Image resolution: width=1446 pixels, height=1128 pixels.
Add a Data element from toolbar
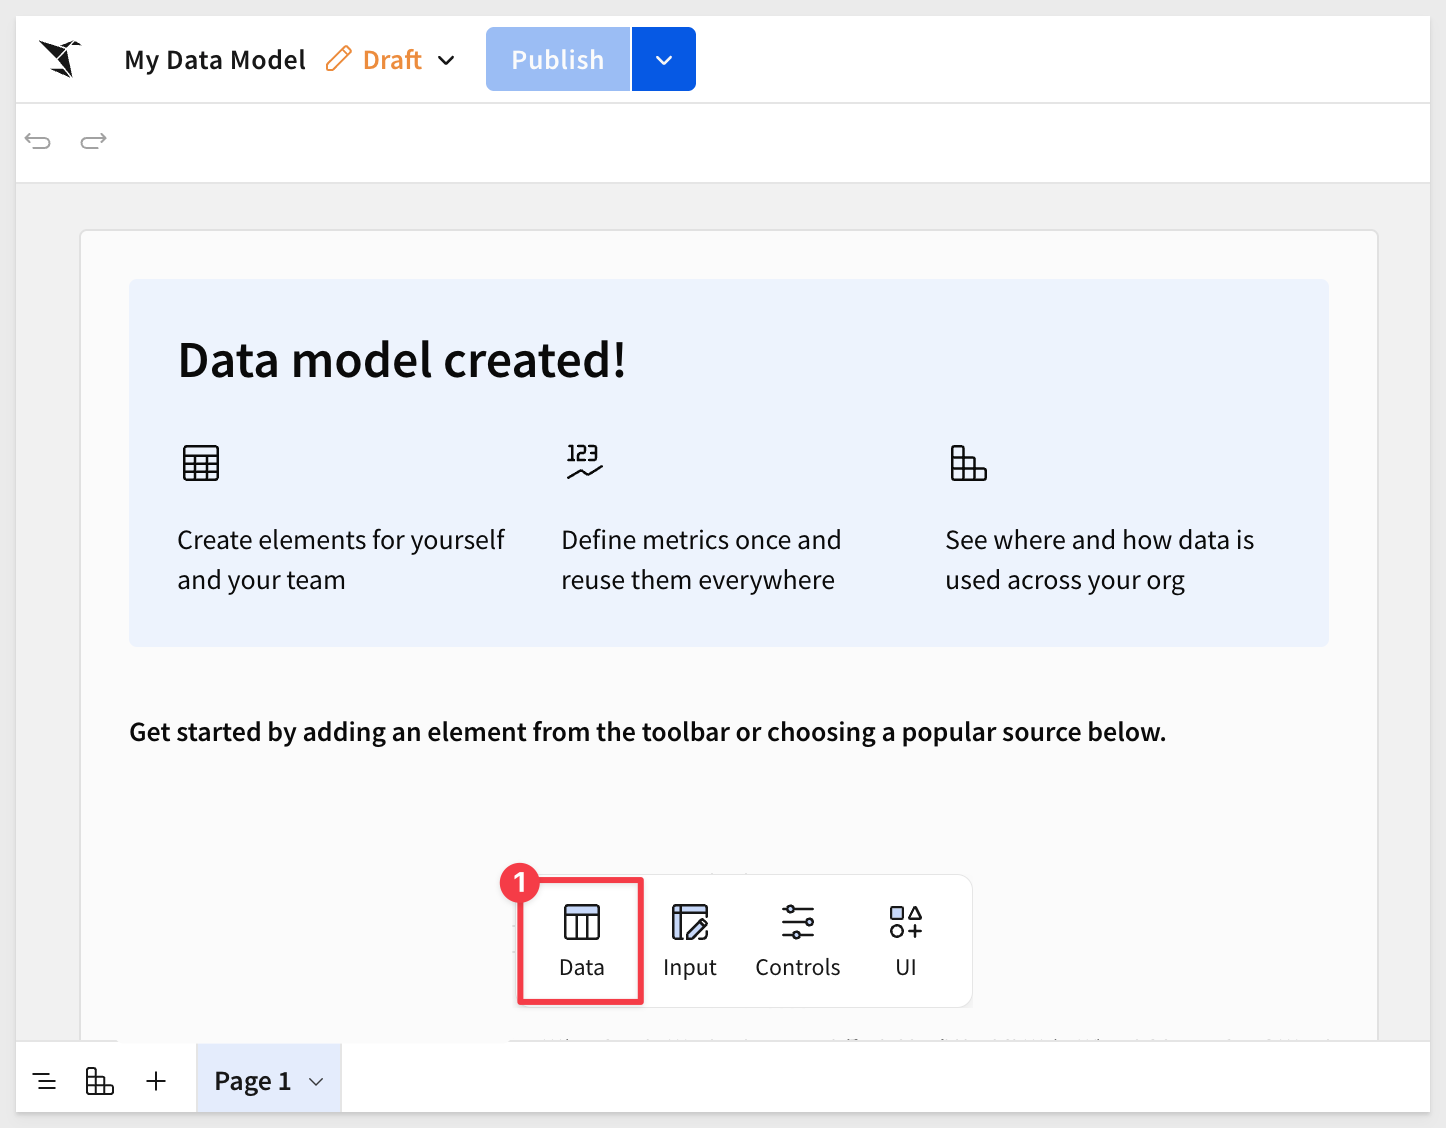(581, 941)
